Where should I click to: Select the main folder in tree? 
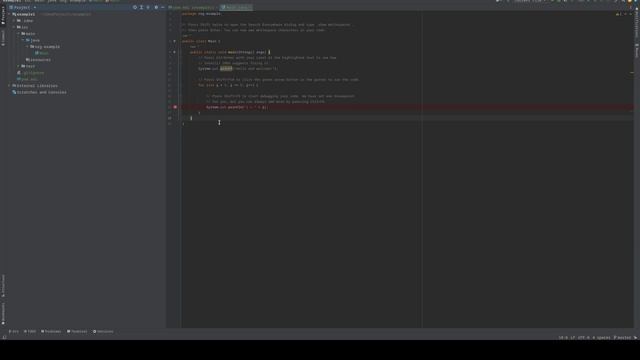tap(28, 34)
